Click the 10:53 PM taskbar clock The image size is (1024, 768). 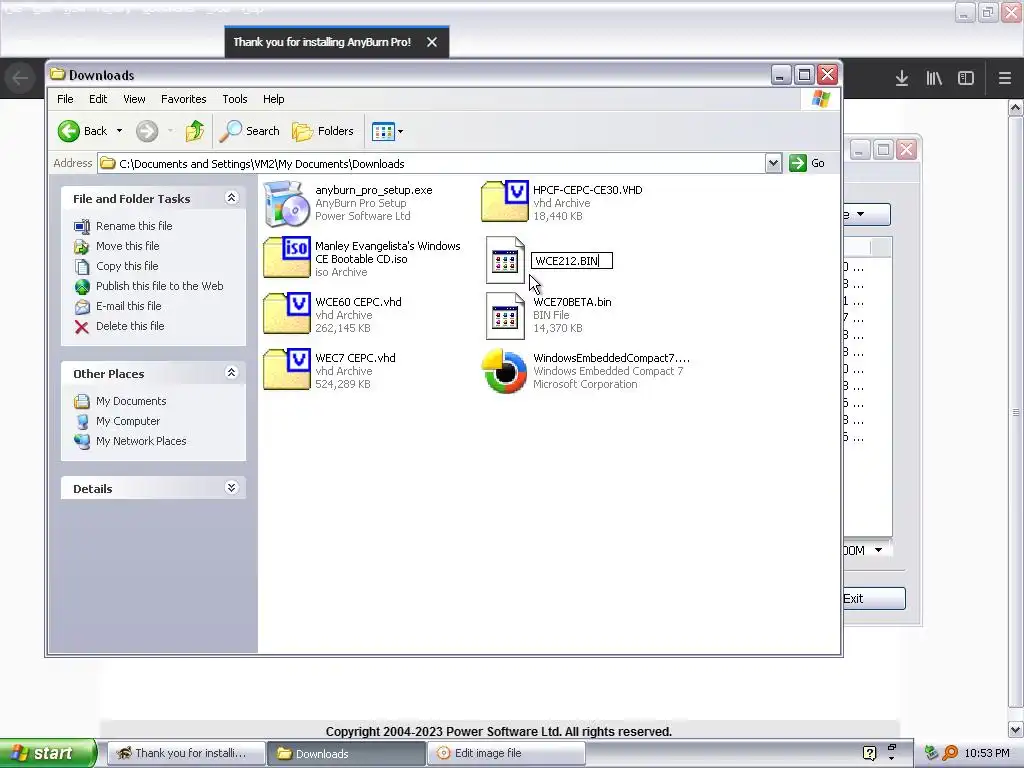point(987,753)
